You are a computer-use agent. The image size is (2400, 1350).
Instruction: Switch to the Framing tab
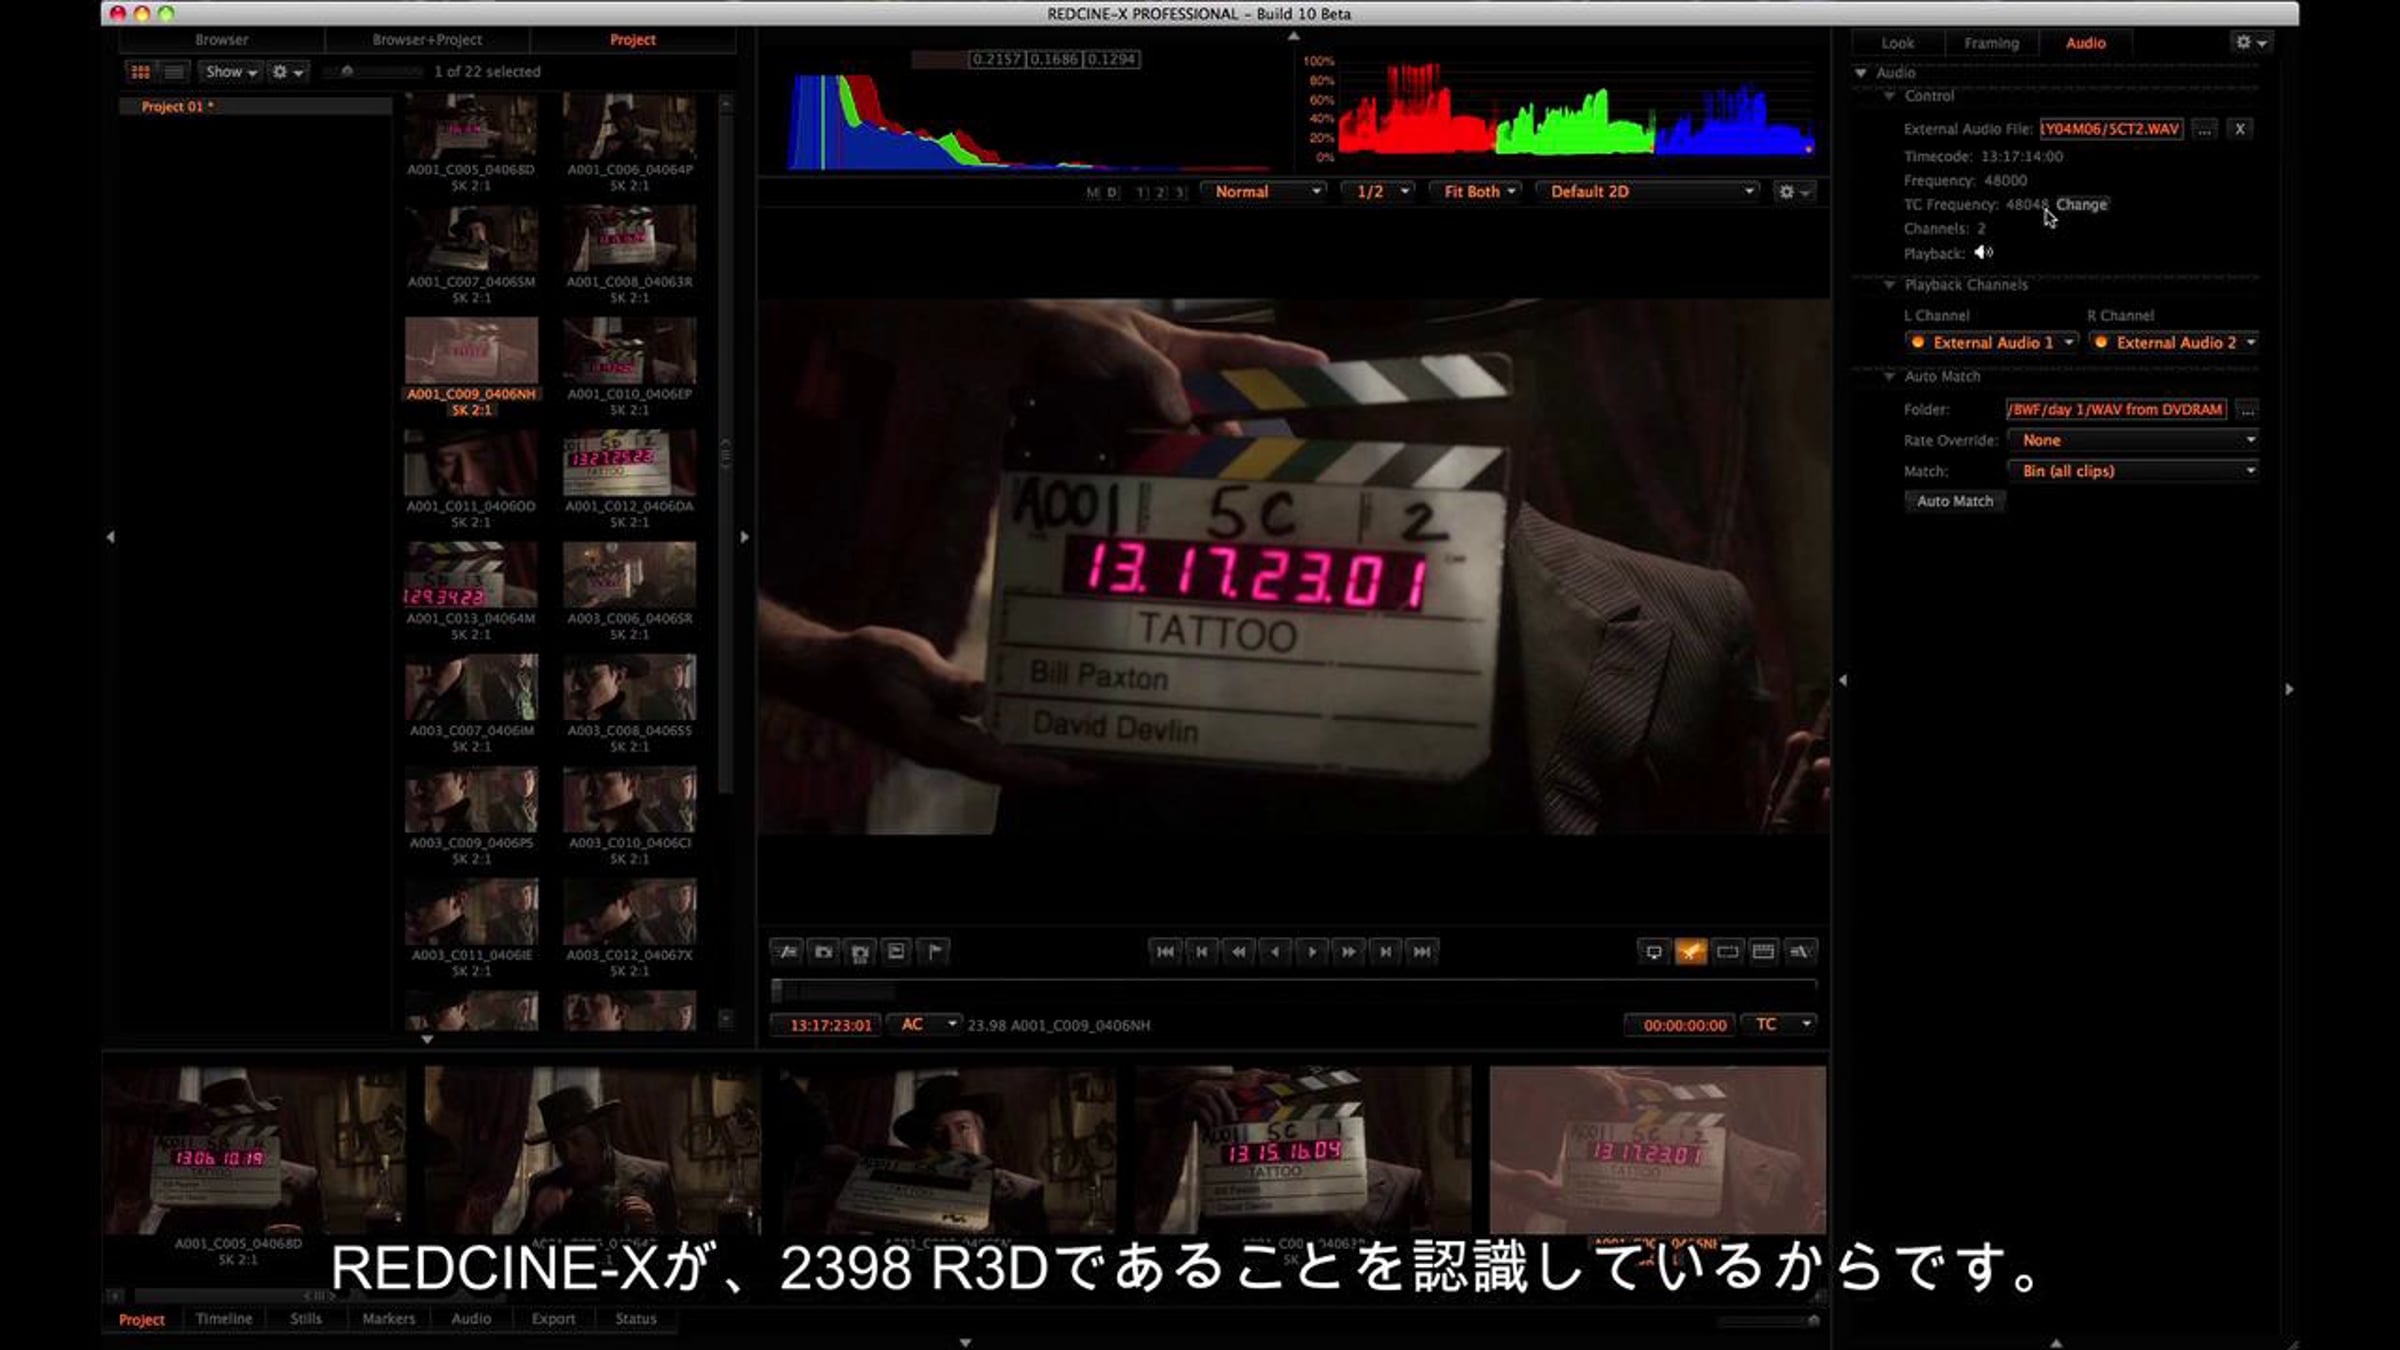(1990, 43)
